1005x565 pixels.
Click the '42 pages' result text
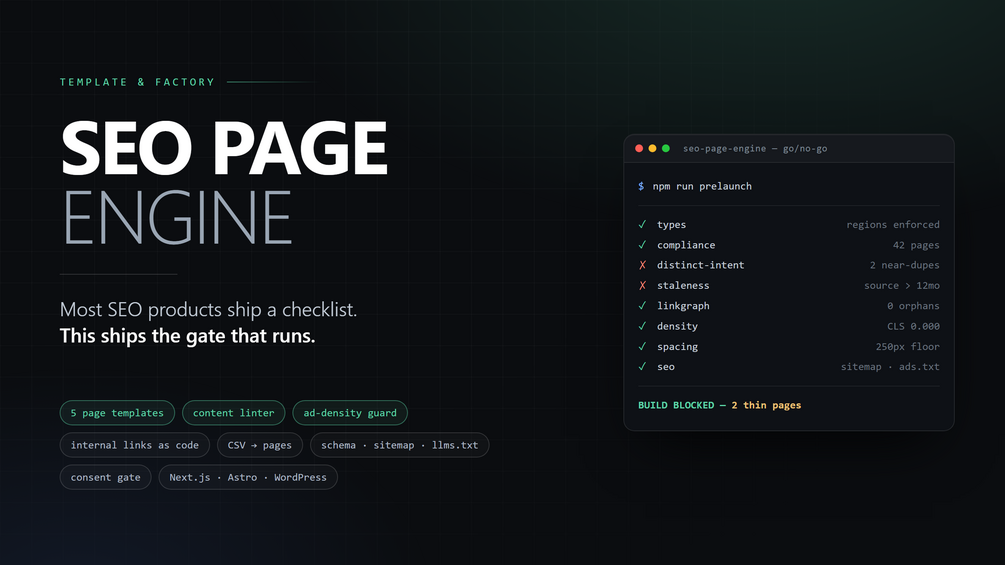(x=916, y=245)
